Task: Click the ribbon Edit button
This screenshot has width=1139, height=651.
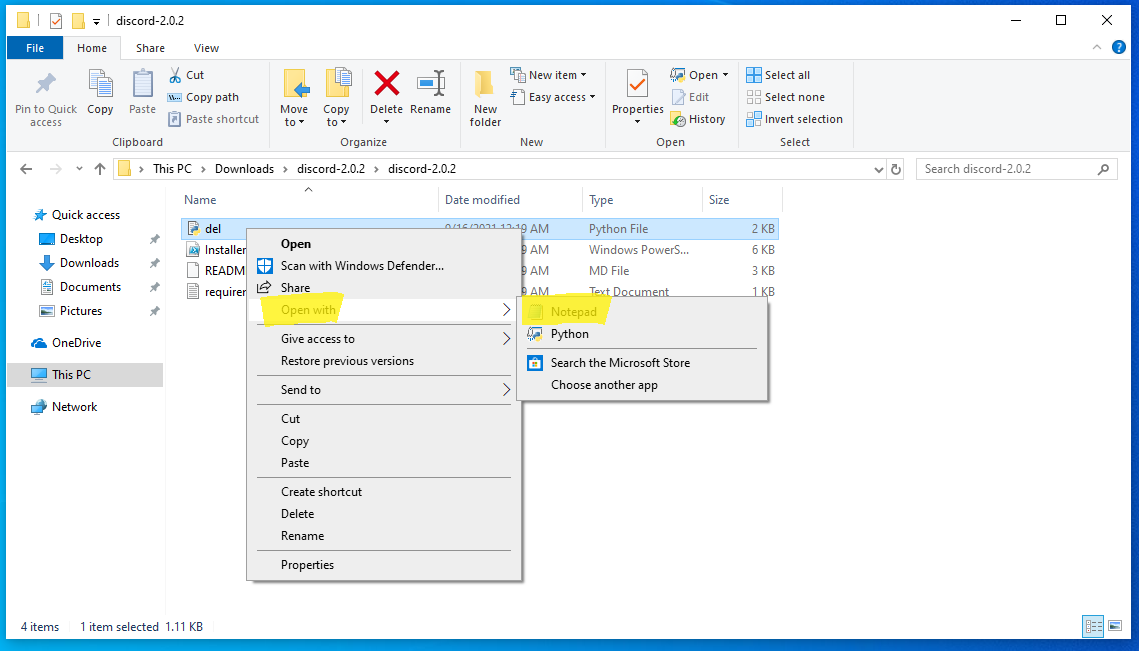Action: [x=691, y=97]
